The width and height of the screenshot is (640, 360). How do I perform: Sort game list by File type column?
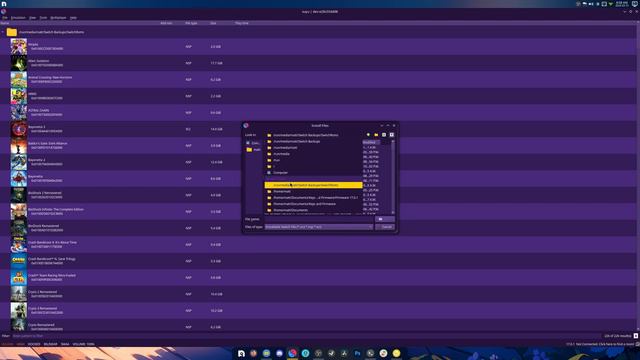tap(191, 23)
